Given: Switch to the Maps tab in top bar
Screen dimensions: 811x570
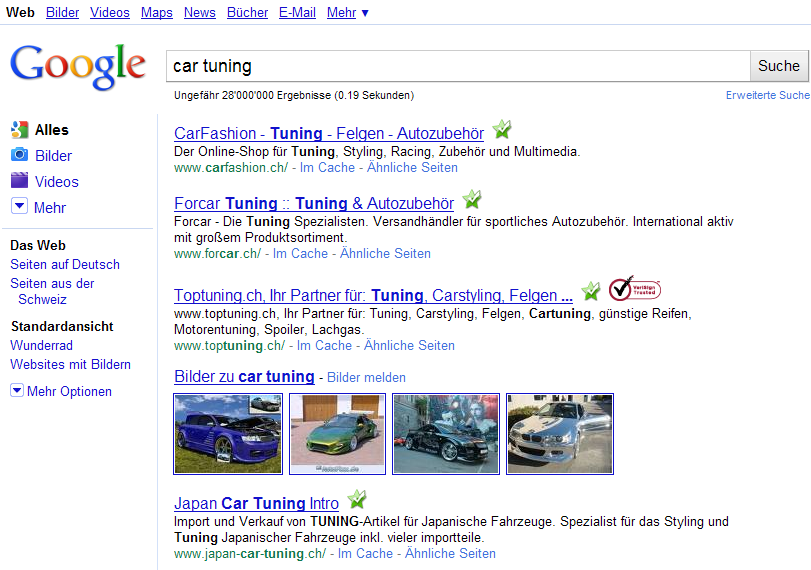Looking at the screenshot, I should (x=156, y=12).
